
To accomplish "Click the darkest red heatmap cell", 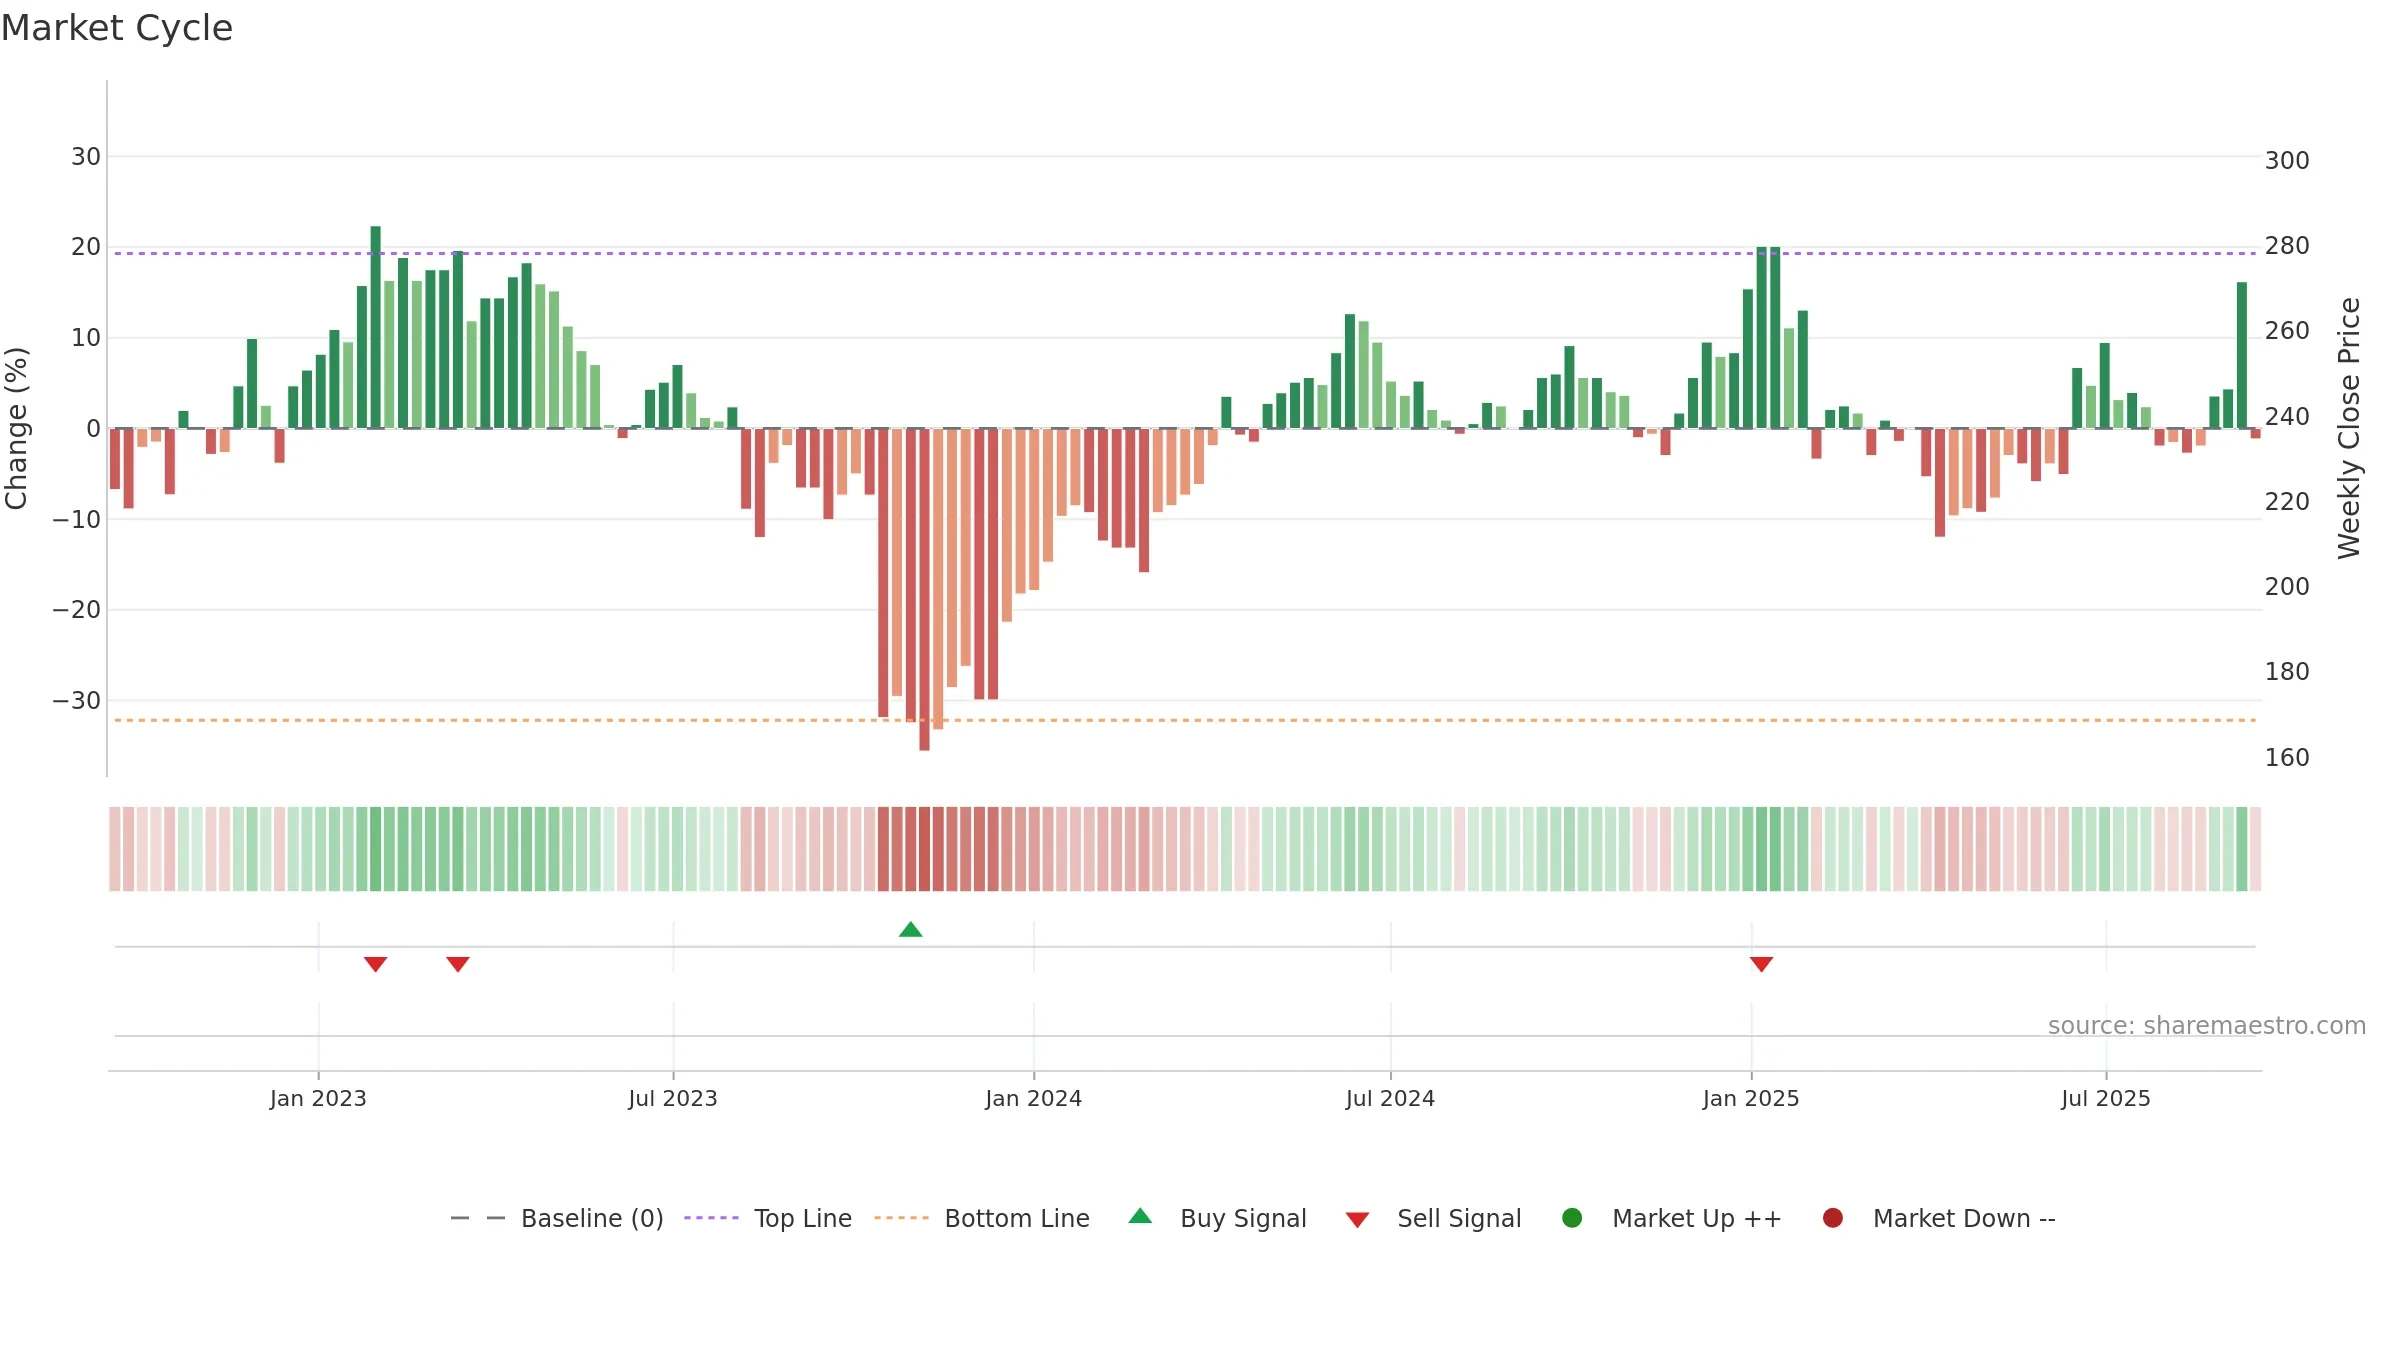I will click(x=924, y=849).
